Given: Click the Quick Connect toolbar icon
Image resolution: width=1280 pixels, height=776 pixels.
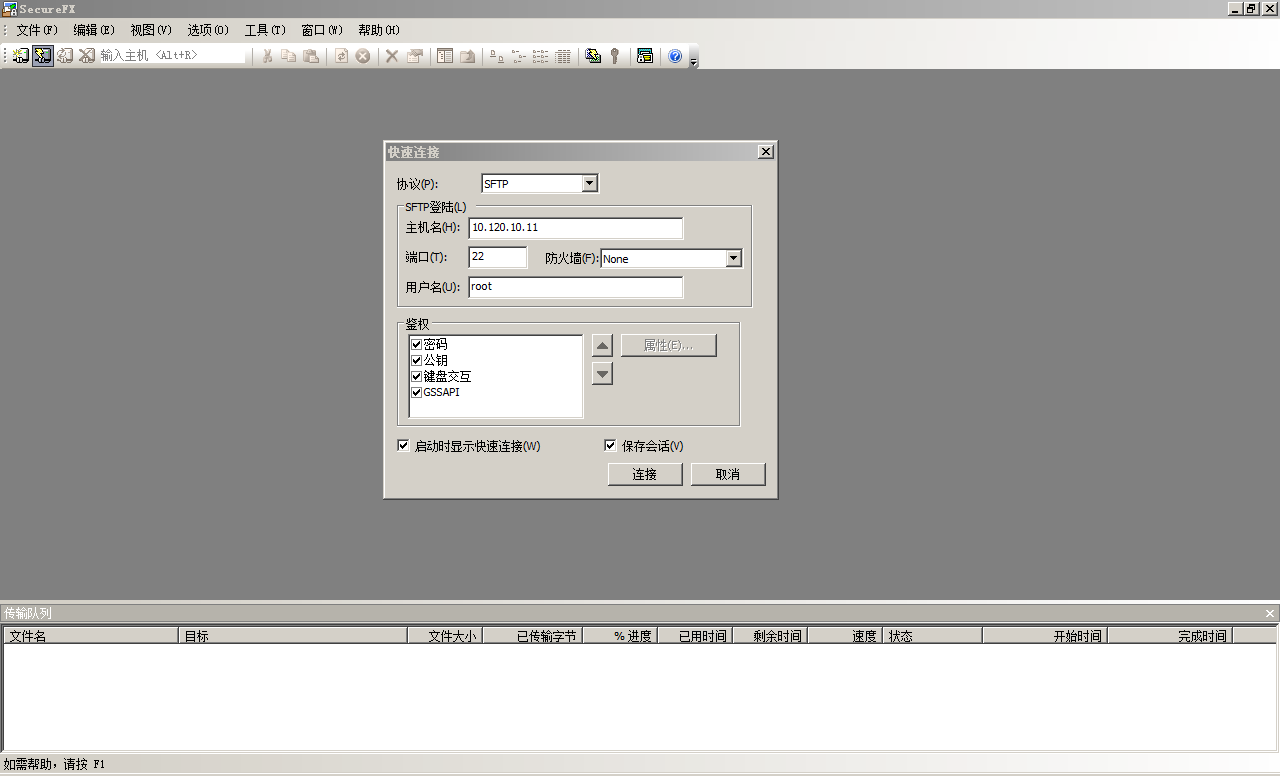Looking at the screenshot, I should [x=42, y=56].
